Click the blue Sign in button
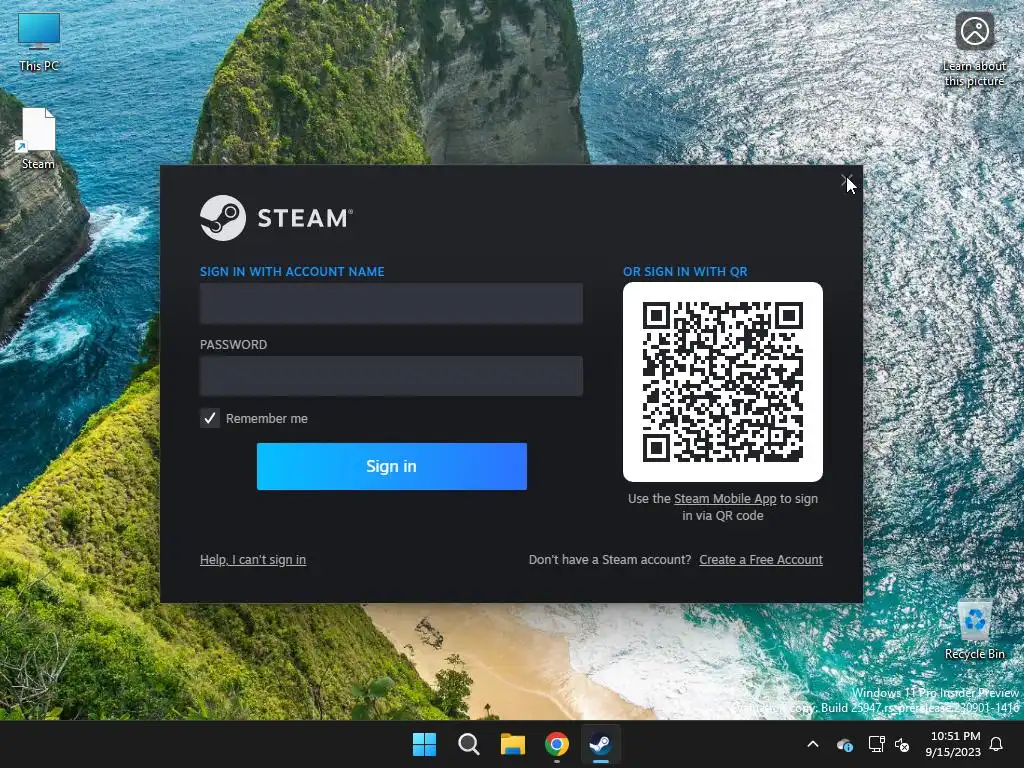The width and height of the screenshot is (1024, 768). (392, 466)
